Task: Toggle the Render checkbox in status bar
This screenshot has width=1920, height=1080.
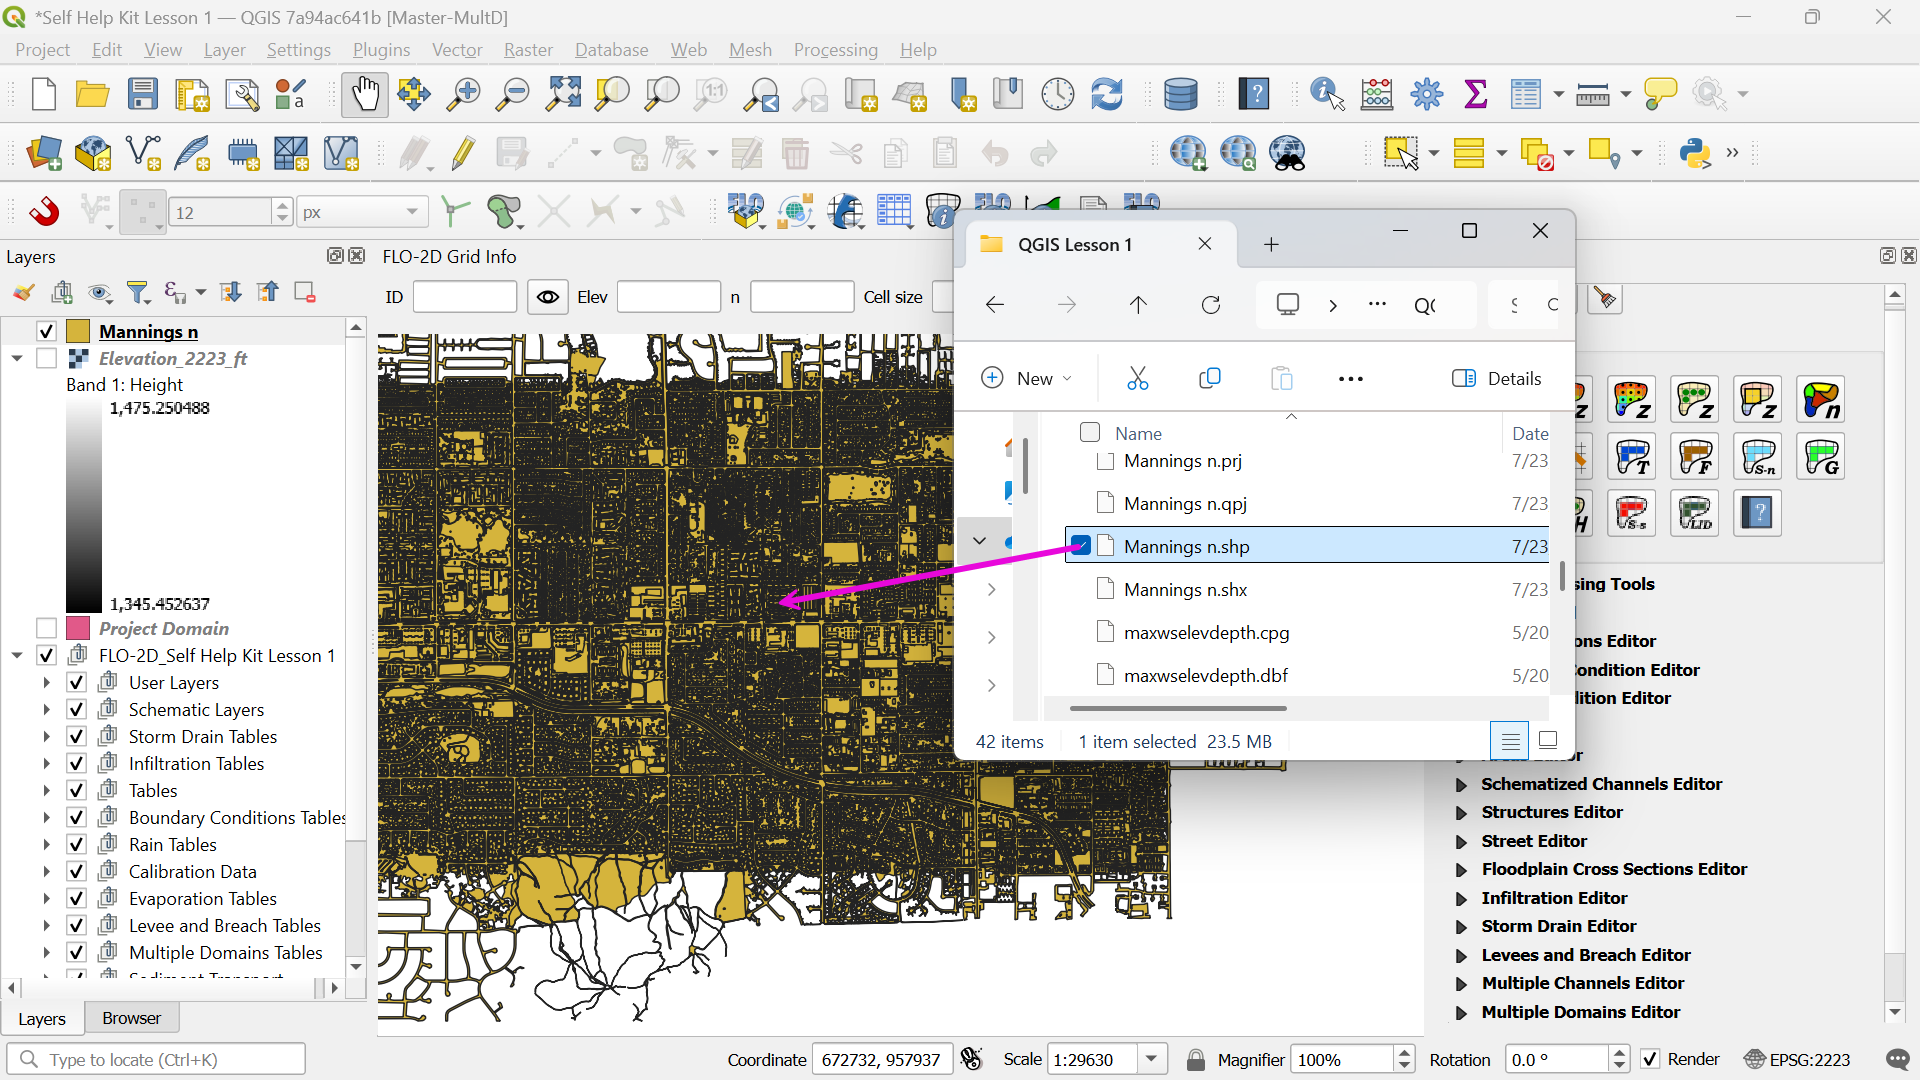Action: 1650,1059
